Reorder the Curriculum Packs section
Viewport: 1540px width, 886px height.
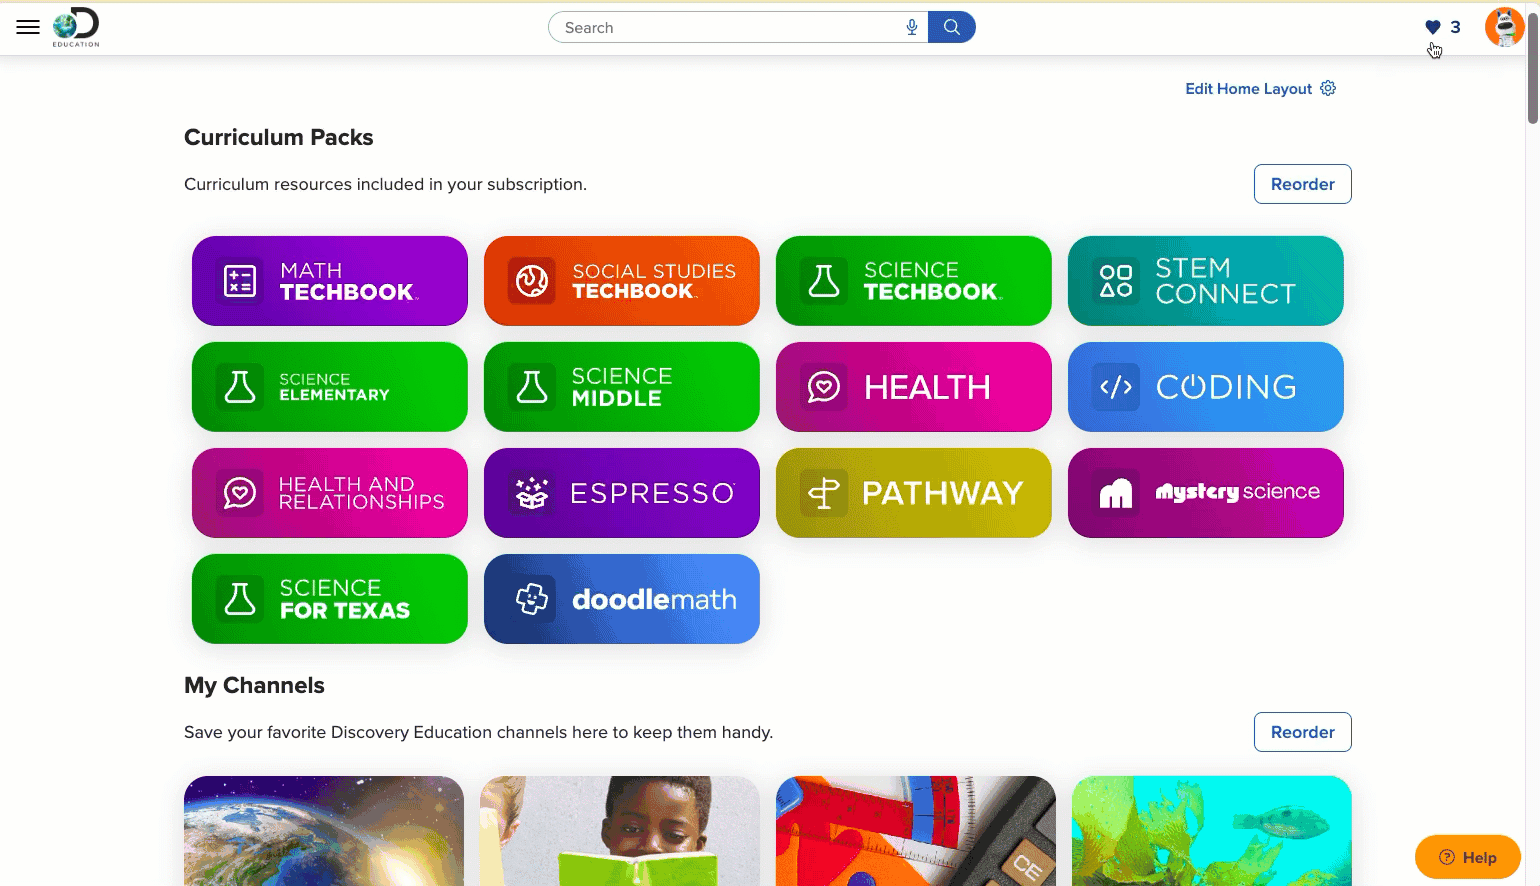(1303, 184)
